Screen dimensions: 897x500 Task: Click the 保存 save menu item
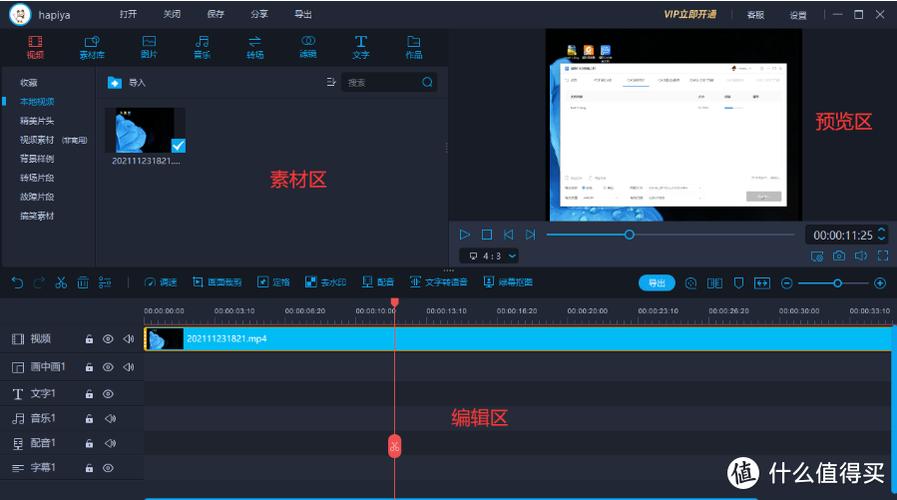(216, 14)
